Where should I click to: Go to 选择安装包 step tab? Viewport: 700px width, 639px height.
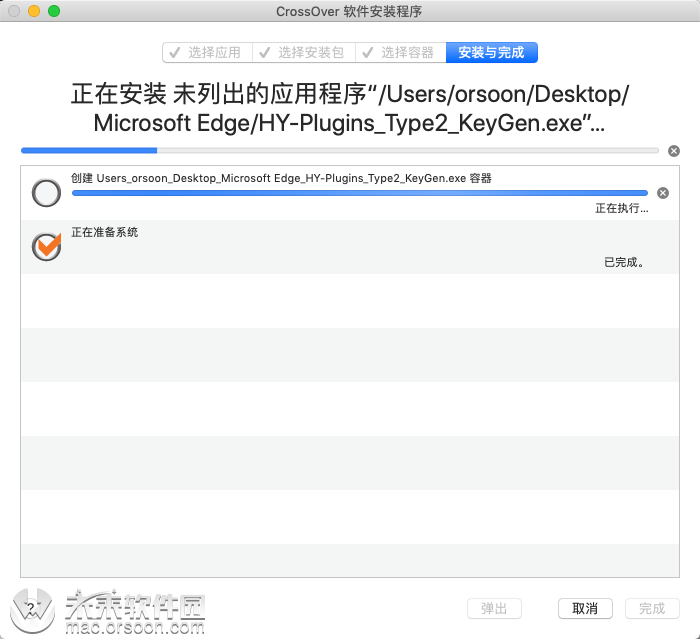coord(304,53)
